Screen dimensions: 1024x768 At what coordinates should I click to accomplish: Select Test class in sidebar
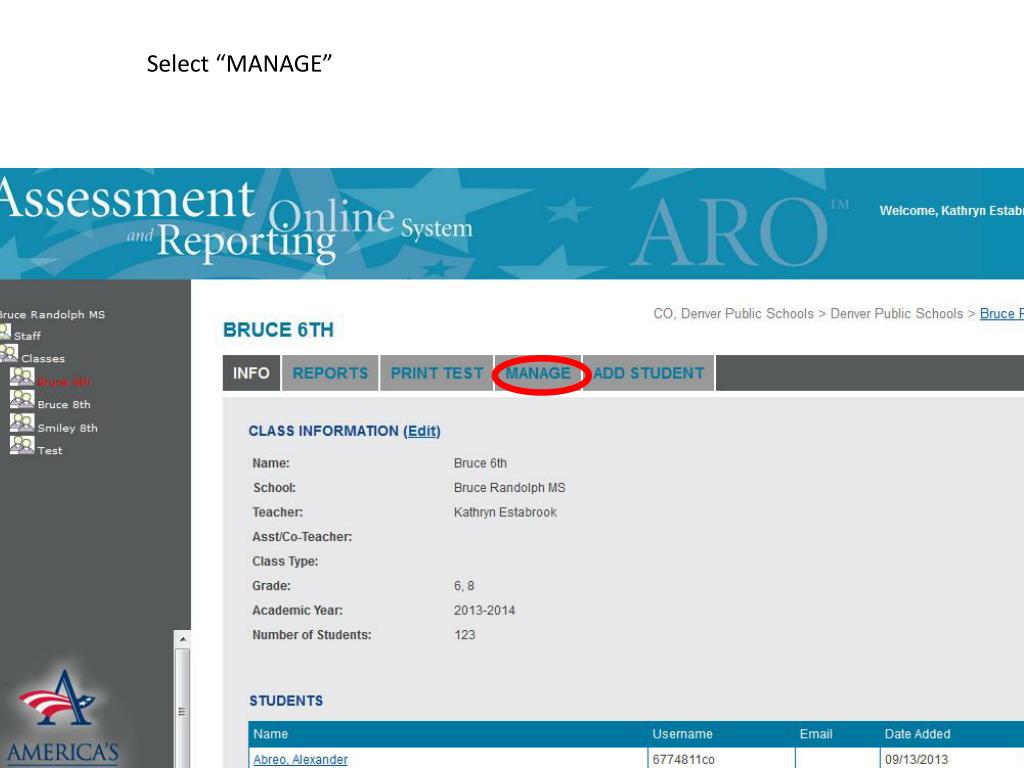[x=50, y=451]
